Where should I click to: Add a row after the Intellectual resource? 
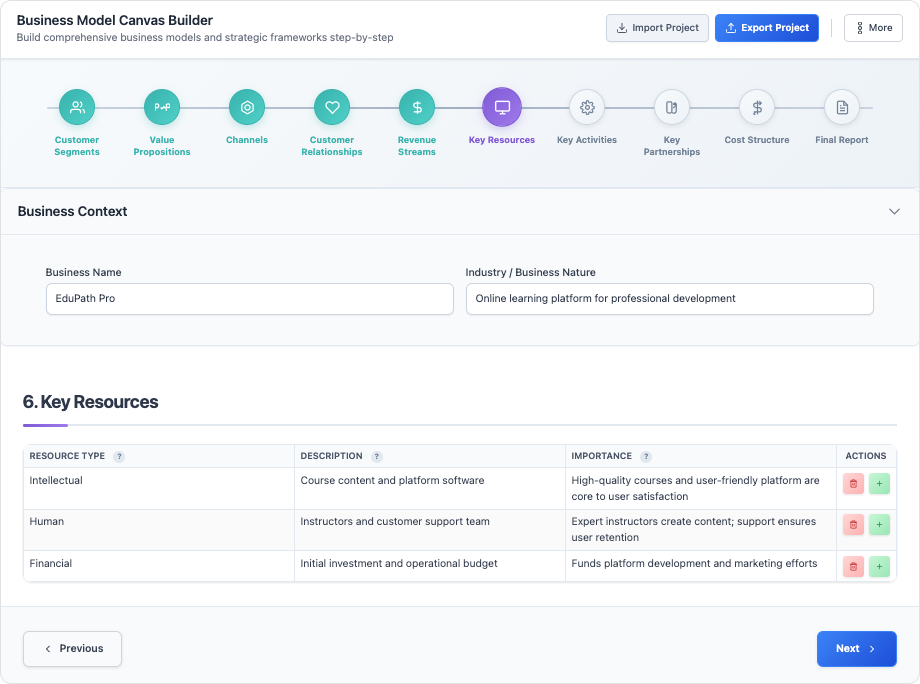(x=880, y=484)
